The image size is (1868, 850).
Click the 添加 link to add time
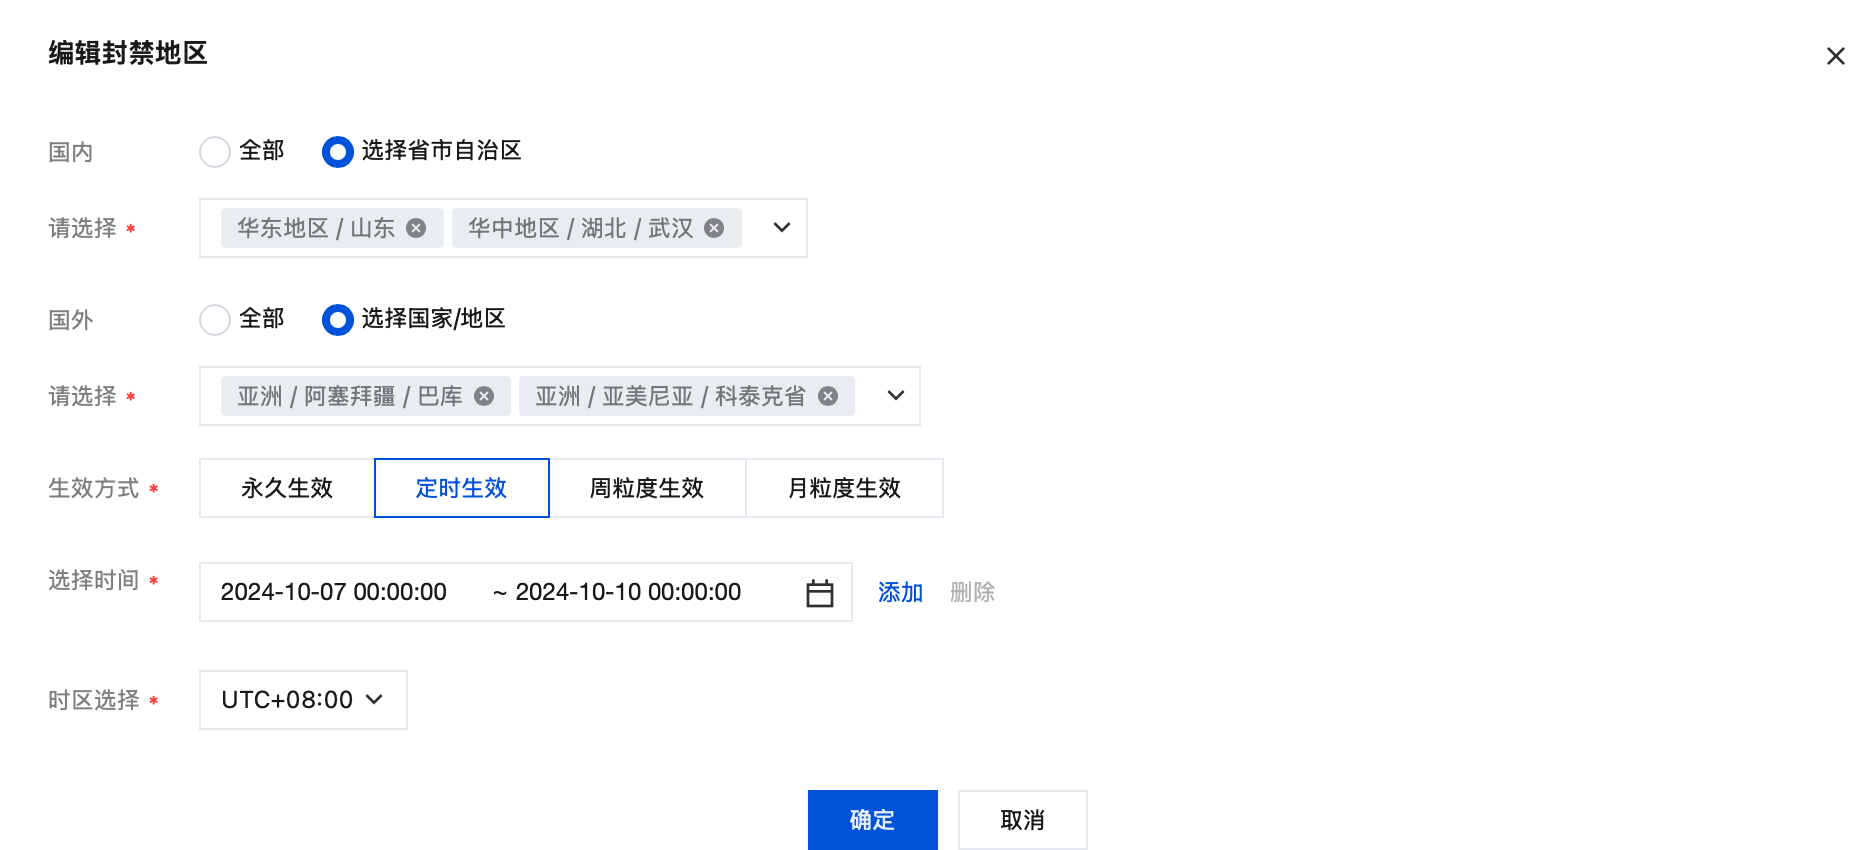coord(900,592)
